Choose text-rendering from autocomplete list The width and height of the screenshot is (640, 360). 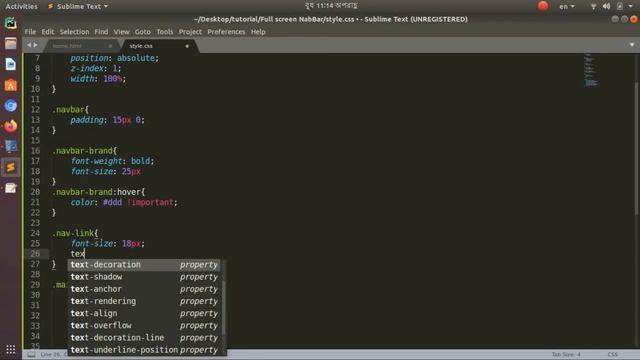(144, 301)
